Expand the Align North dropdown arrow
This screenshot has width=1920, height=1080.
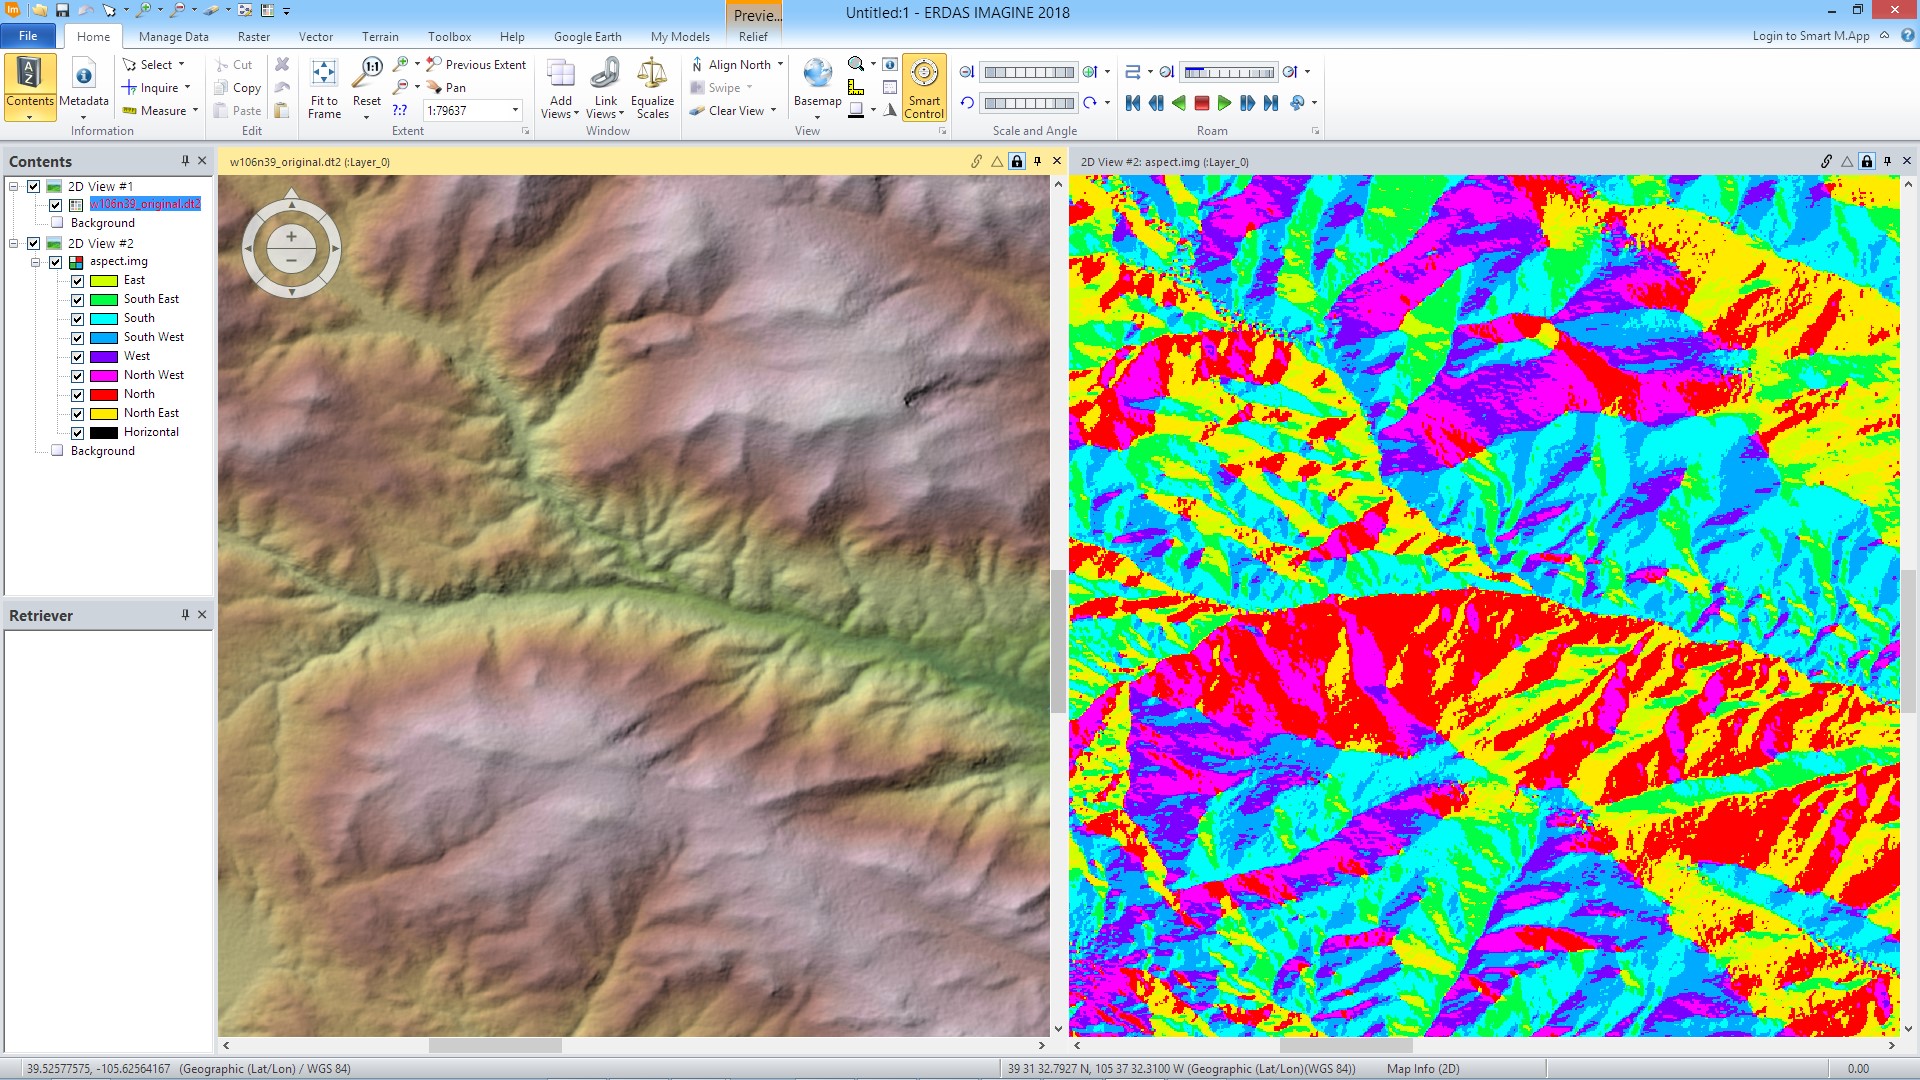(781, 65)
